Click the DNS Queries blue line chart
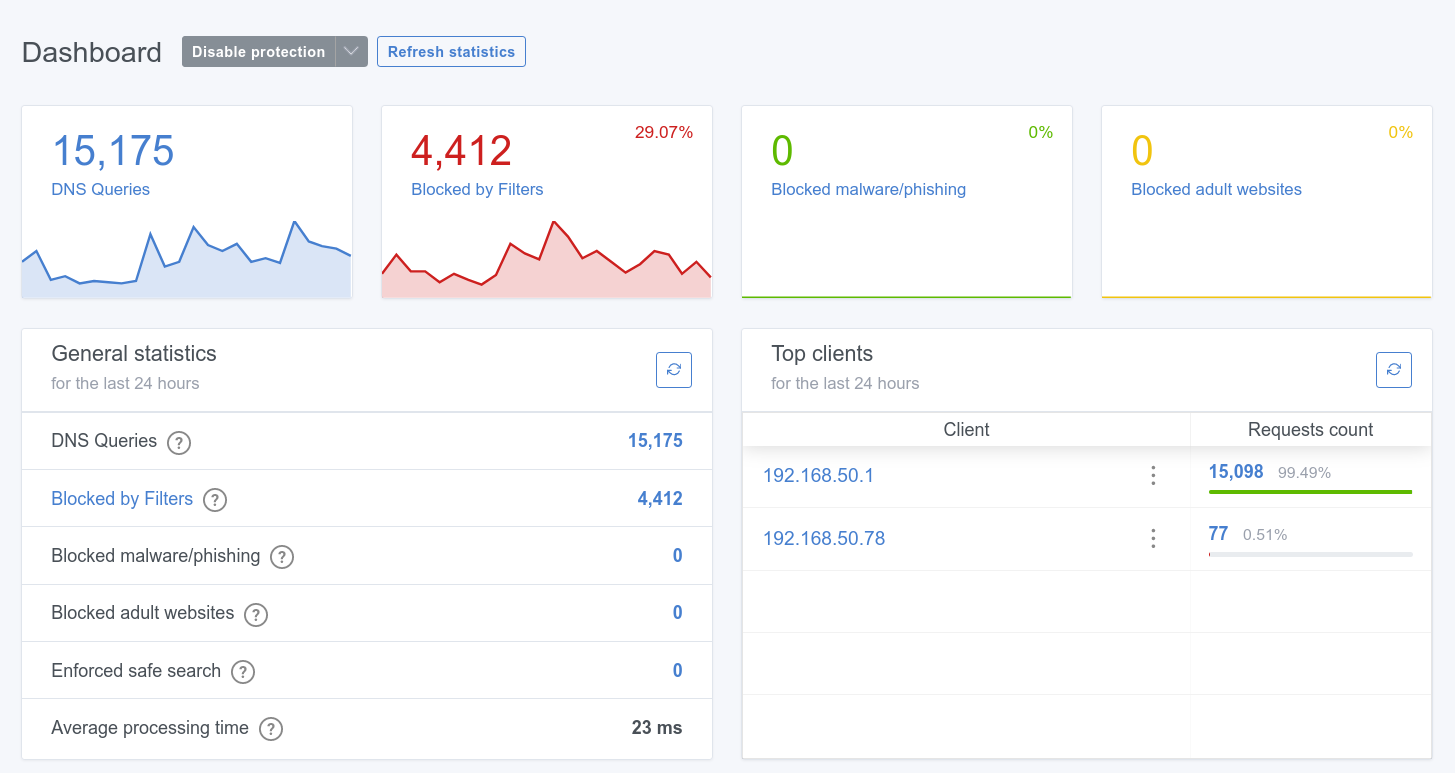The height and width of the screenshot is (773, 1455). [186, 259]
